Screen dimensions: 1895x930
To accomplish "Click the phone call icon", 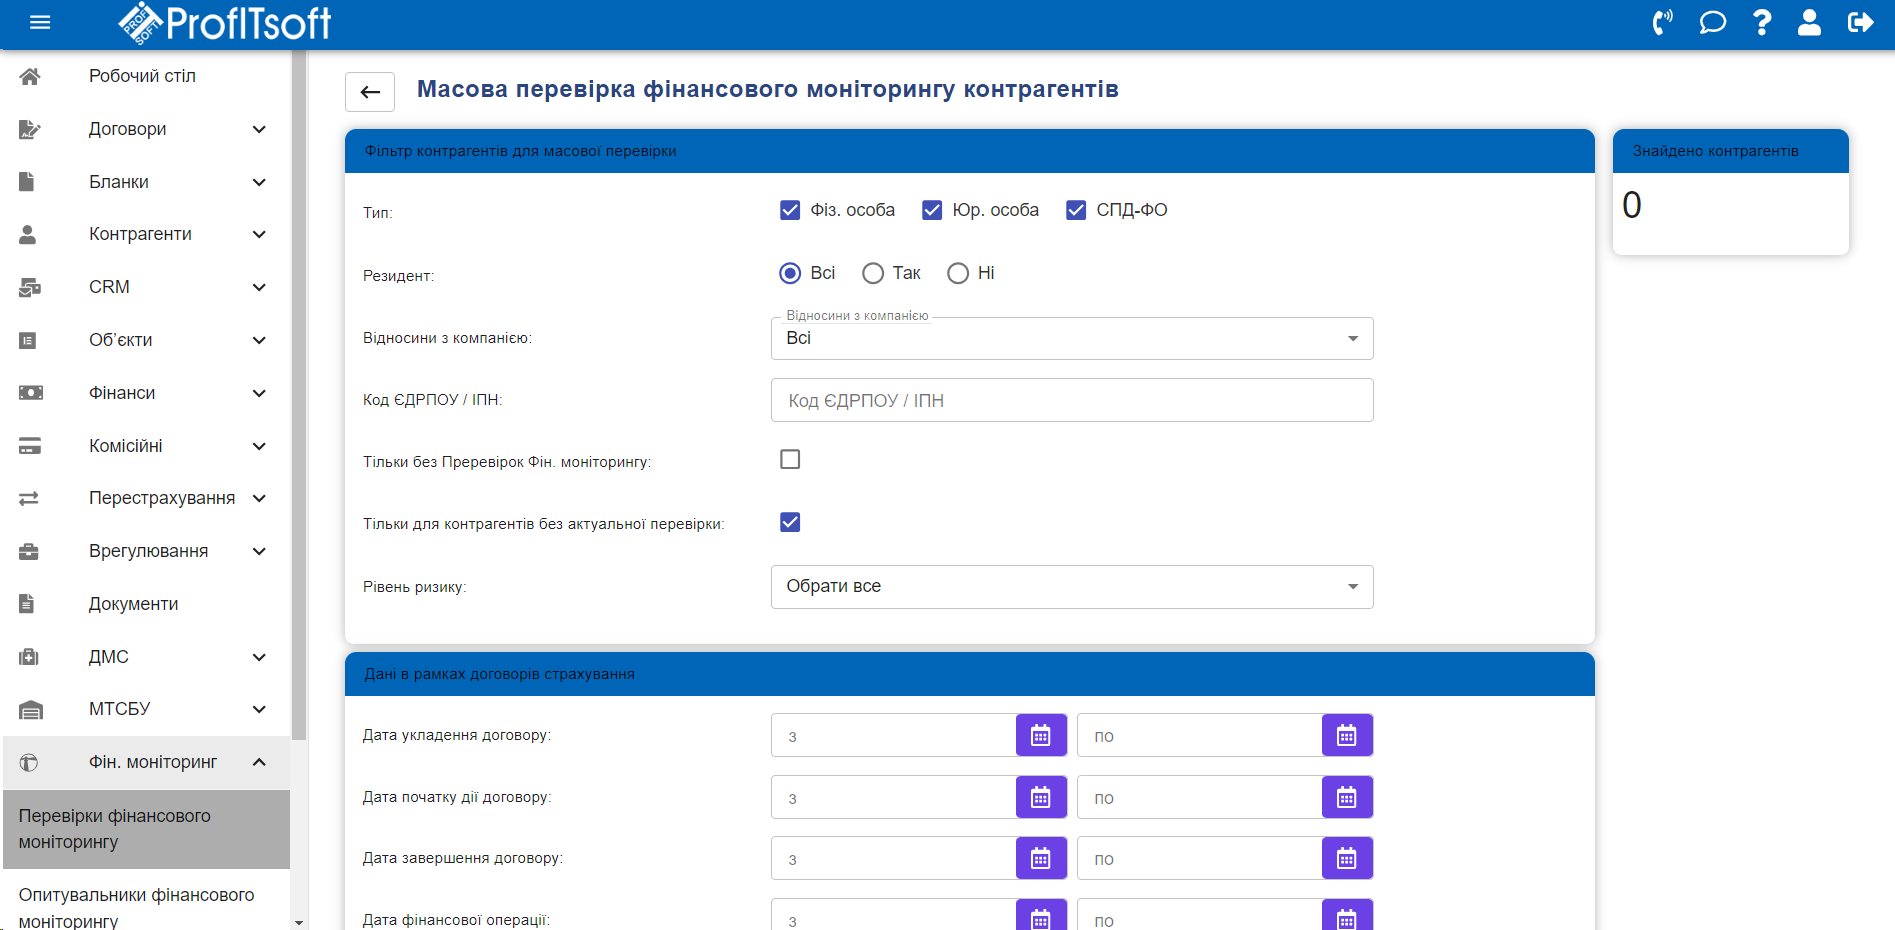I will point(1662,22).
